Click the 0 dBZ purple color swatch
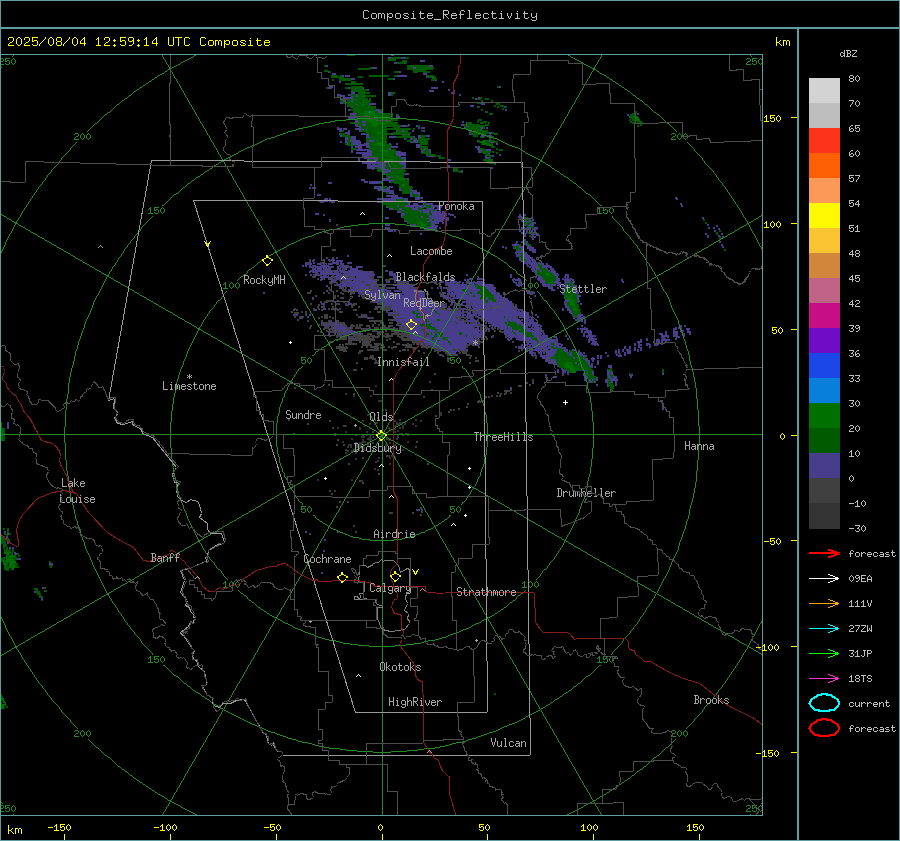This screenshot has width=900, height=841. 824,465
